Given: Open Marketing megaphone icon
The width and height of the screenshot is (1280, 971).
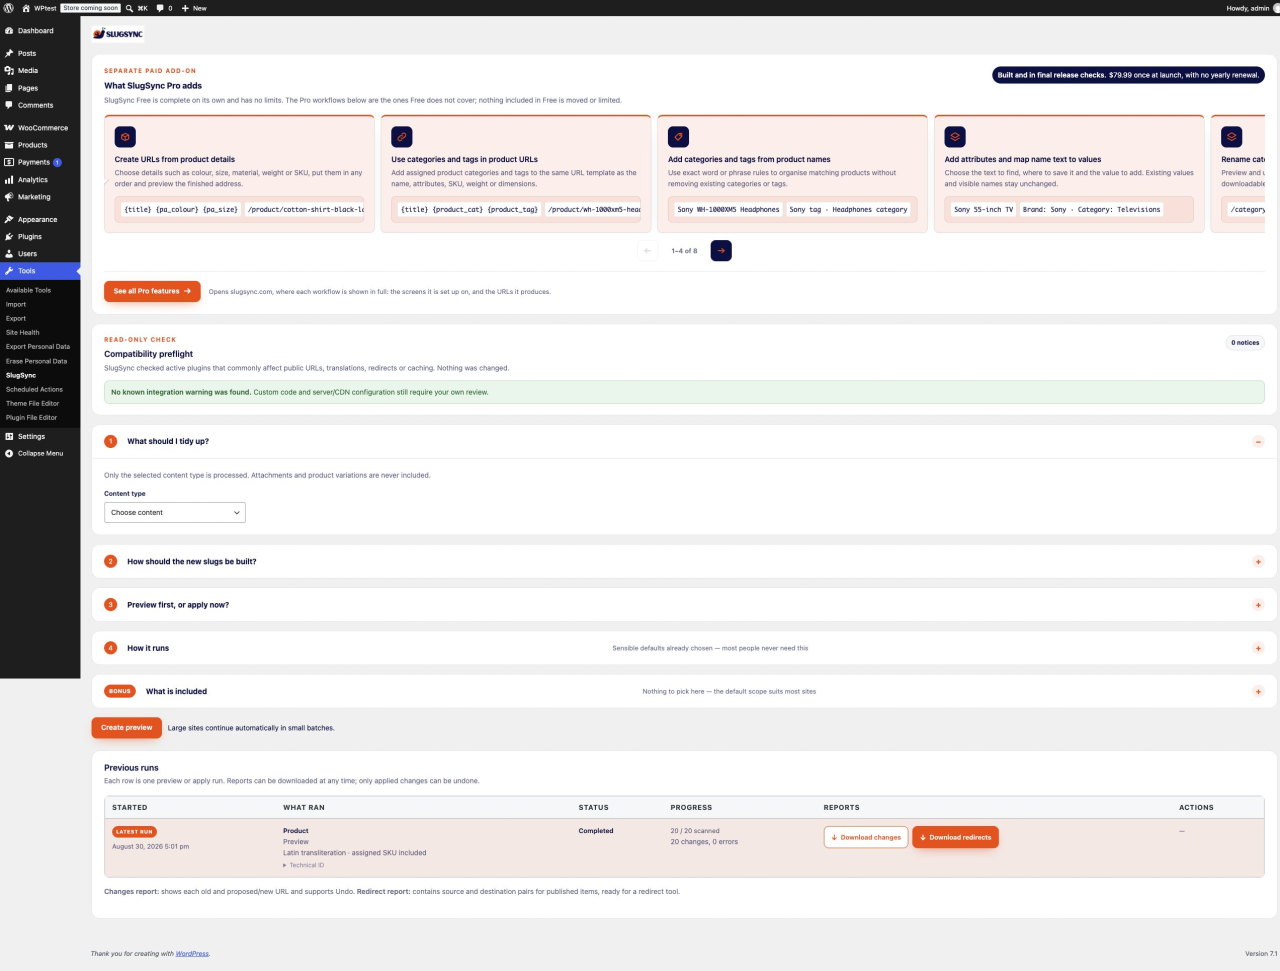Looking at the screenshot, I should 9,197.
